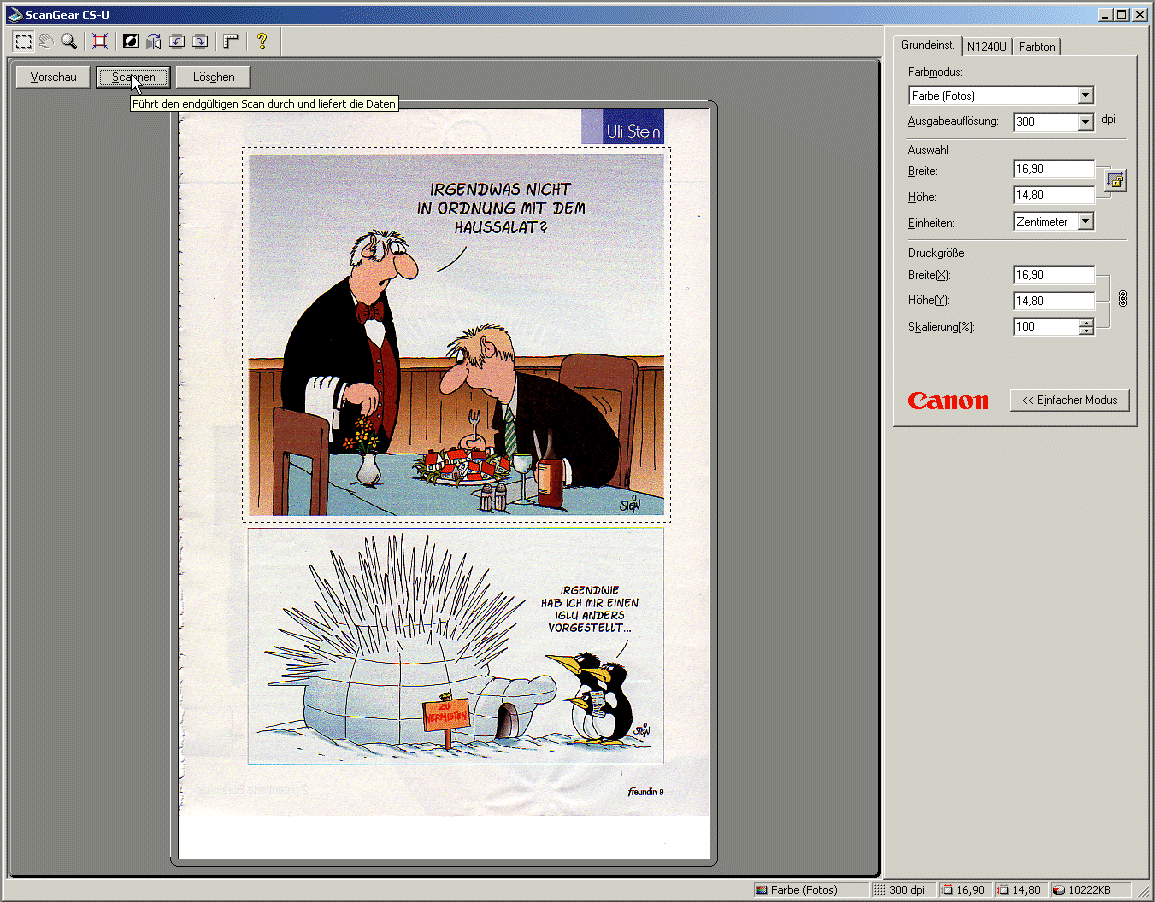1155x902 pixels.
Task: Toggle the width/height lock icon
Action: coord(1116,181)
